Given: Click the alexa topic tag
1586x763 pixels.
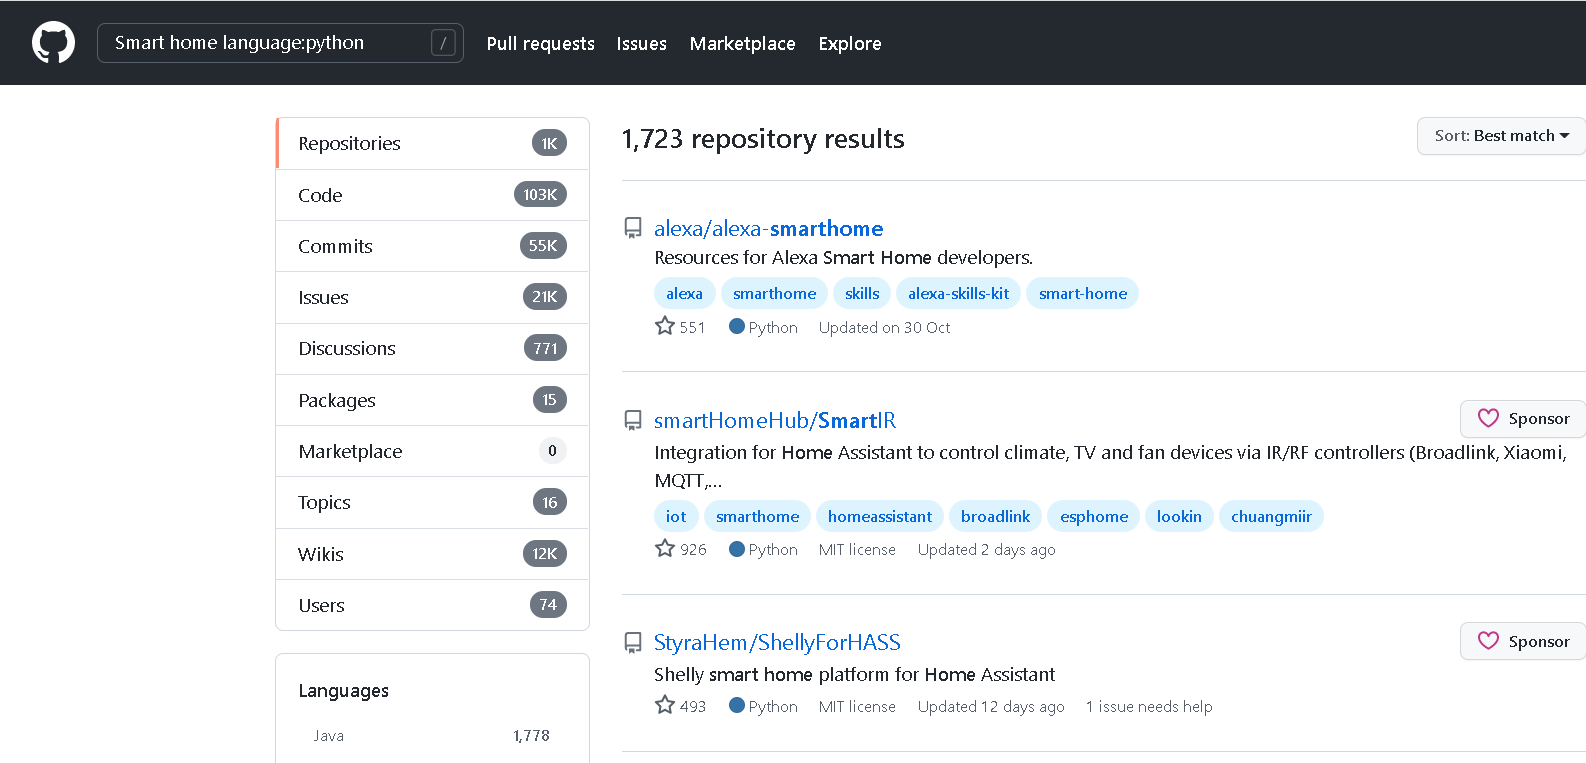Looking at the screenshot, I should coord(684,293).
